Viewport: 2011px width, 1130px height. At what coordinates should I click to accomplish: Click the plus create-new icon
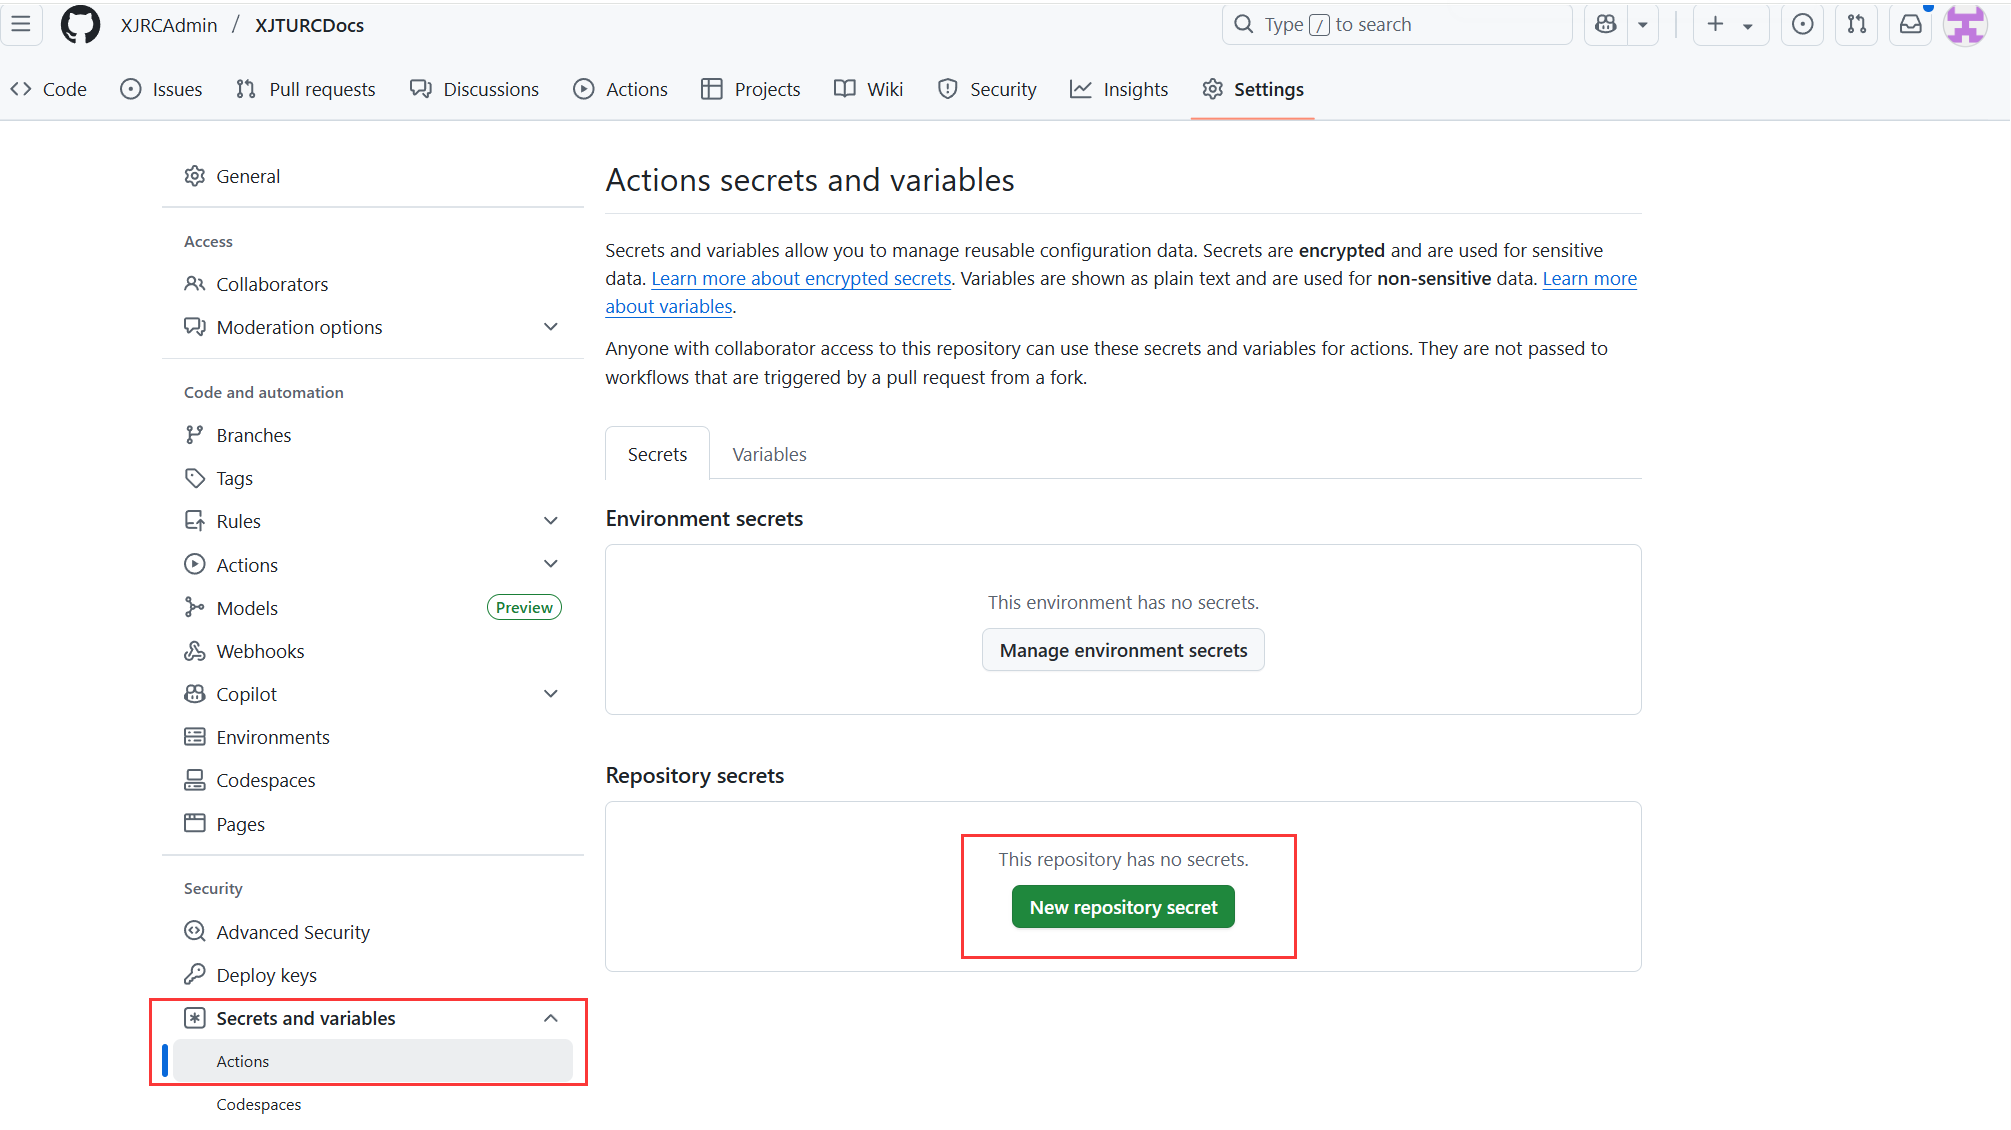(x=1716, y=25)
